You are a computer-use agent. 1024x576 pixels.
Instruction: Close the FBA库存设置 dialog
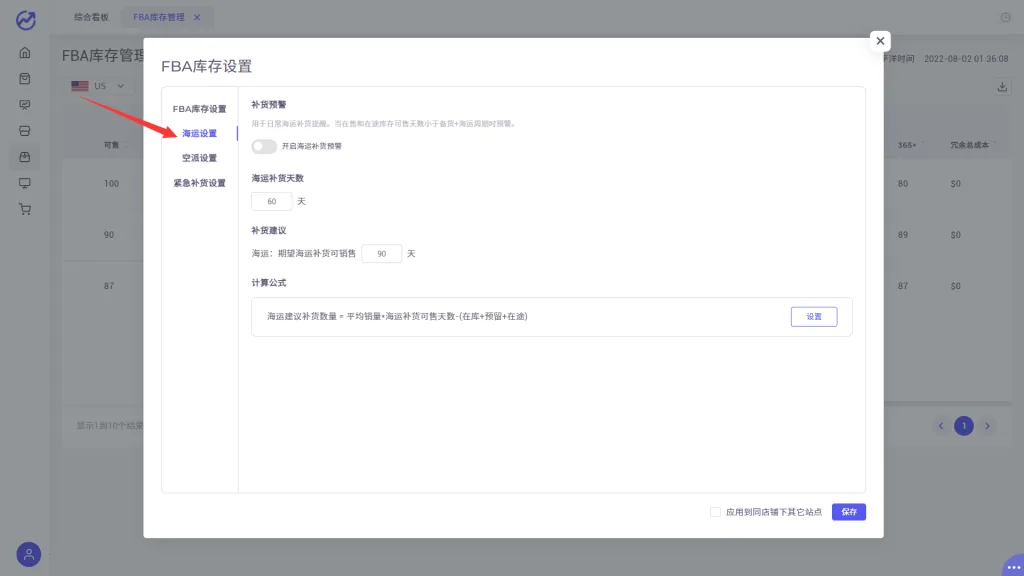coord(880,41)
